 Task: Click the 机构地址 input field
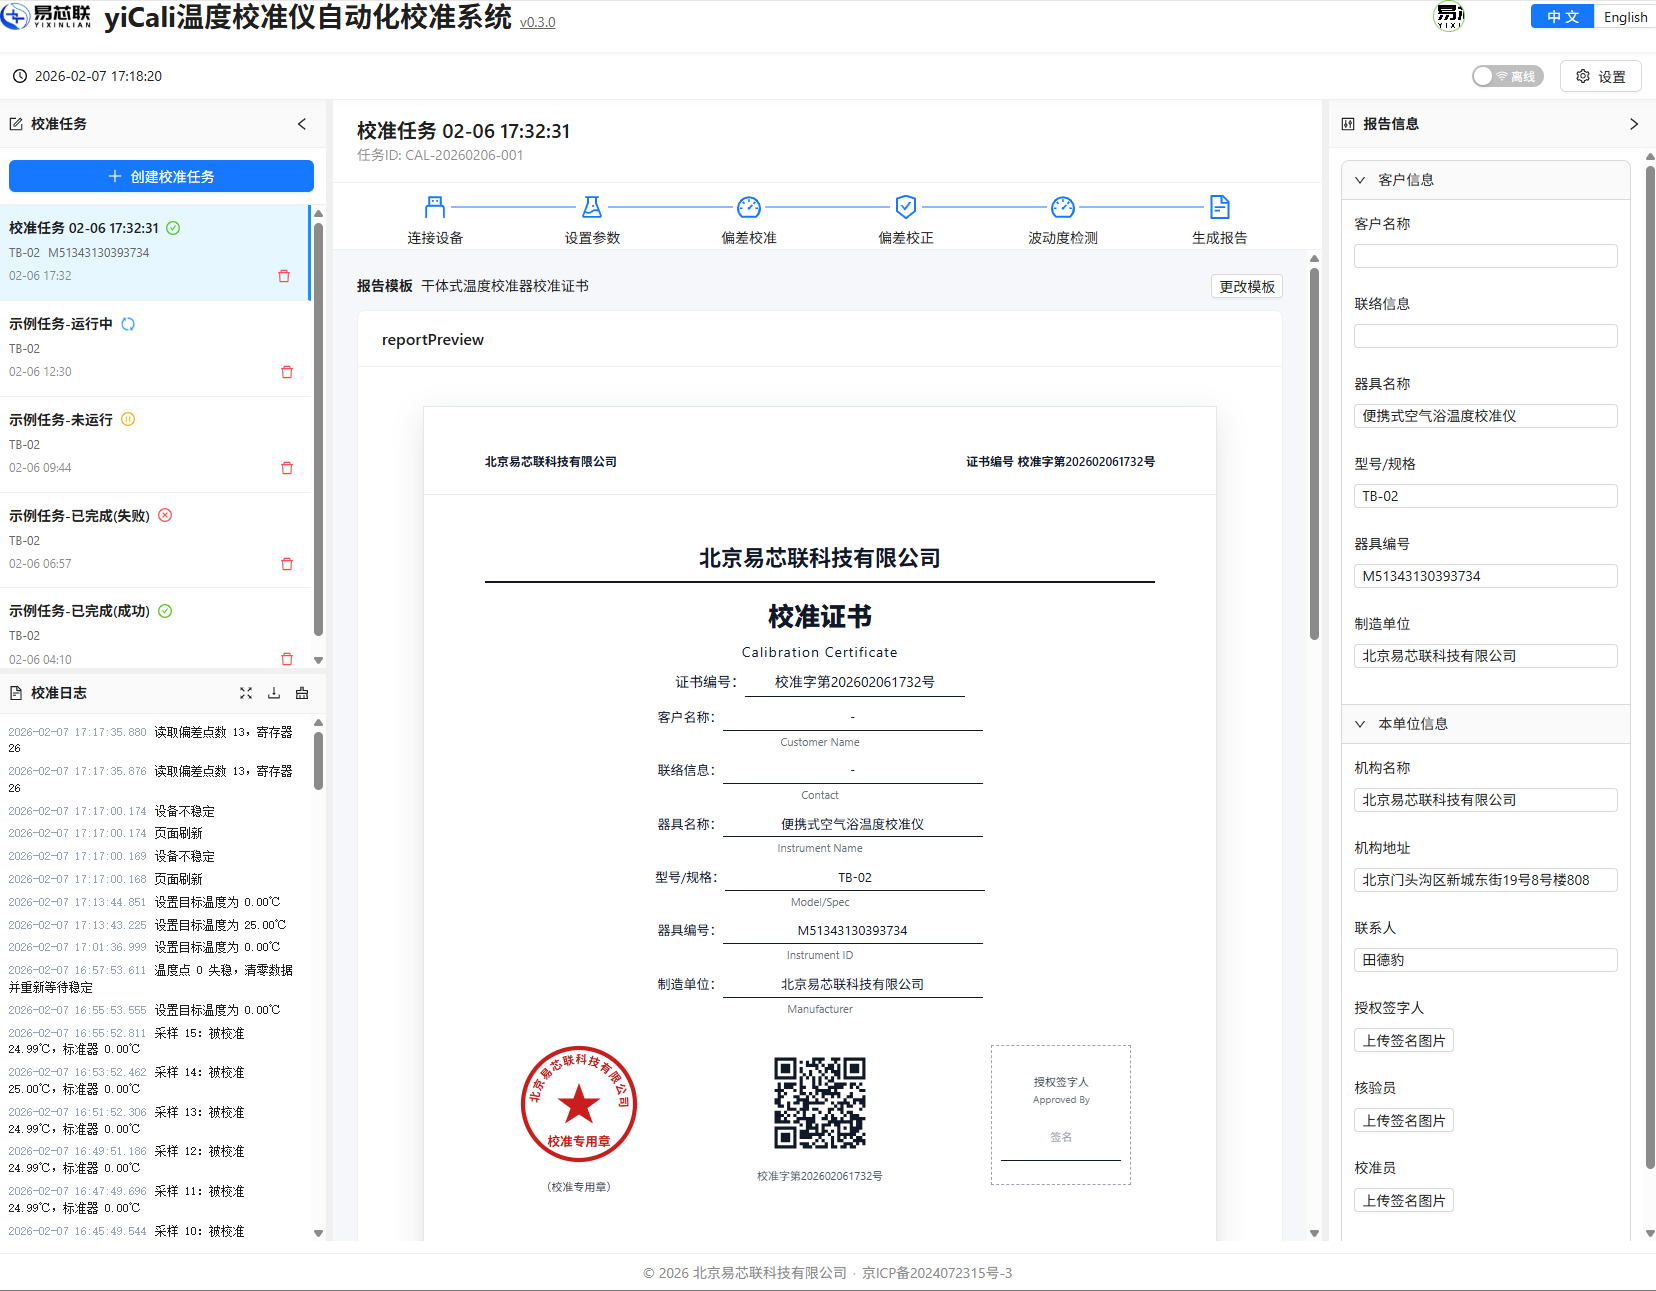click(1485, 880)
